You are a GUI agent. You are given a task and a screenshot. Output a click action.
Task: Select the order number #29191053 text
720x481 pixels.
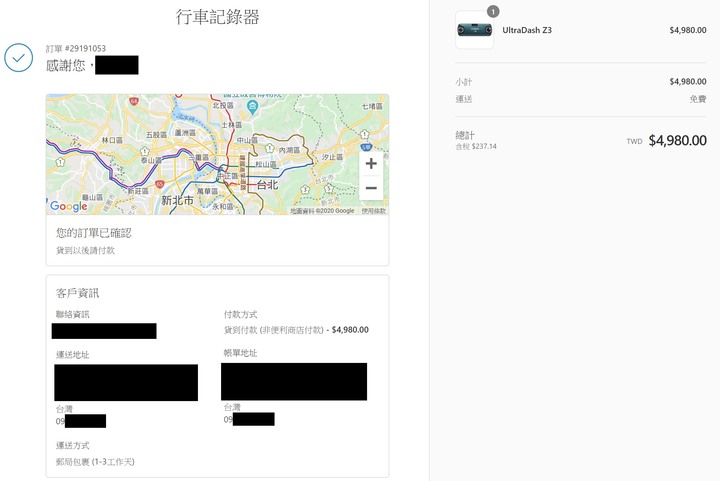click(x=85, y=48)
